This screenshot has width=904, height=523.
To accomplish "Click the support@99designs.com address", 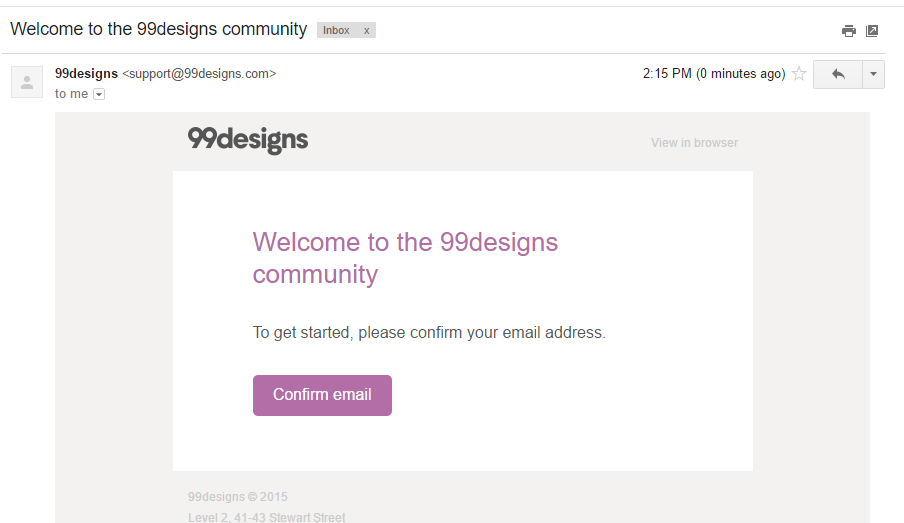I will [199, 74].
